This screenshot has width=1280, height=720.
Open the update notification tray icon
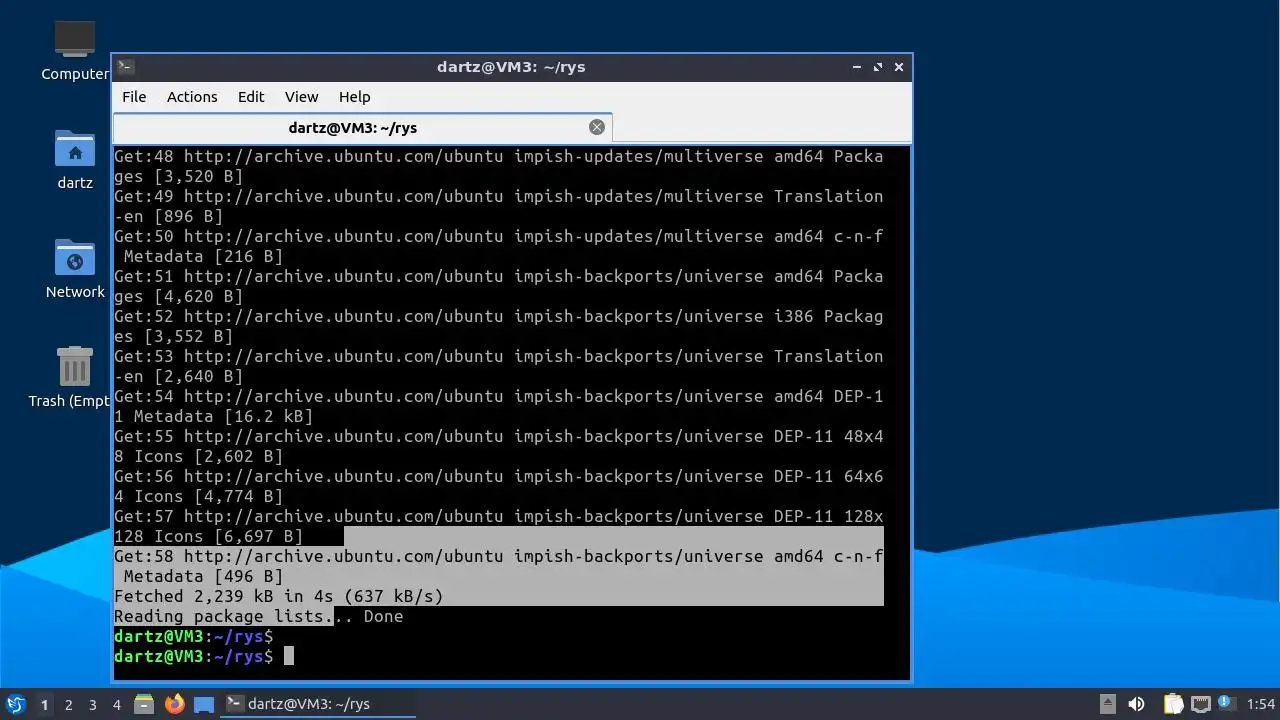click(x=1227, y=703)
